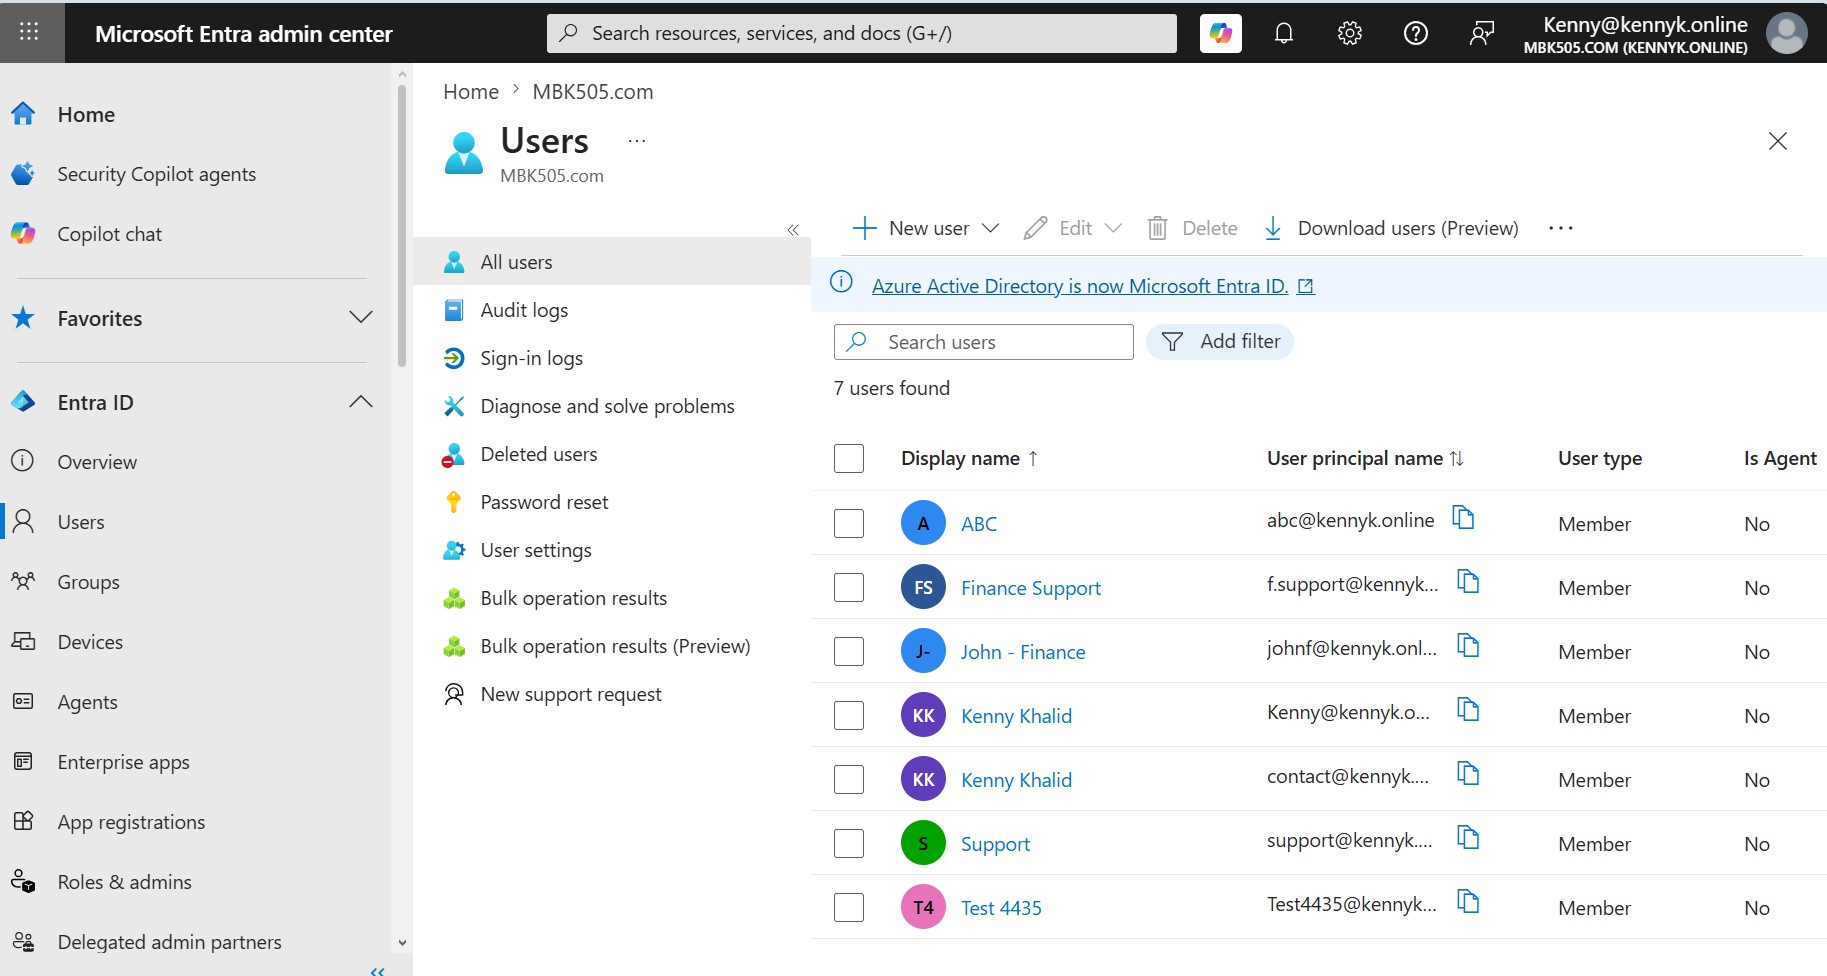Image resolution: width=1827 pixels, height=976 pixels.
Task: Open the Users title ellipsis menu
Action: pos(637,141)
